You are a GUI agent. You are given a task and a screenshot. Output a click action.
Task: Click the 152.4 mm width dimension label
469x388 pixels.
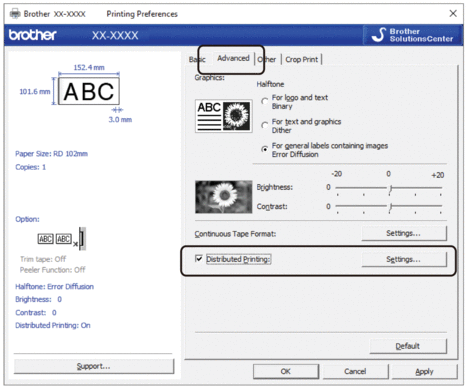(x=89, y=67)
